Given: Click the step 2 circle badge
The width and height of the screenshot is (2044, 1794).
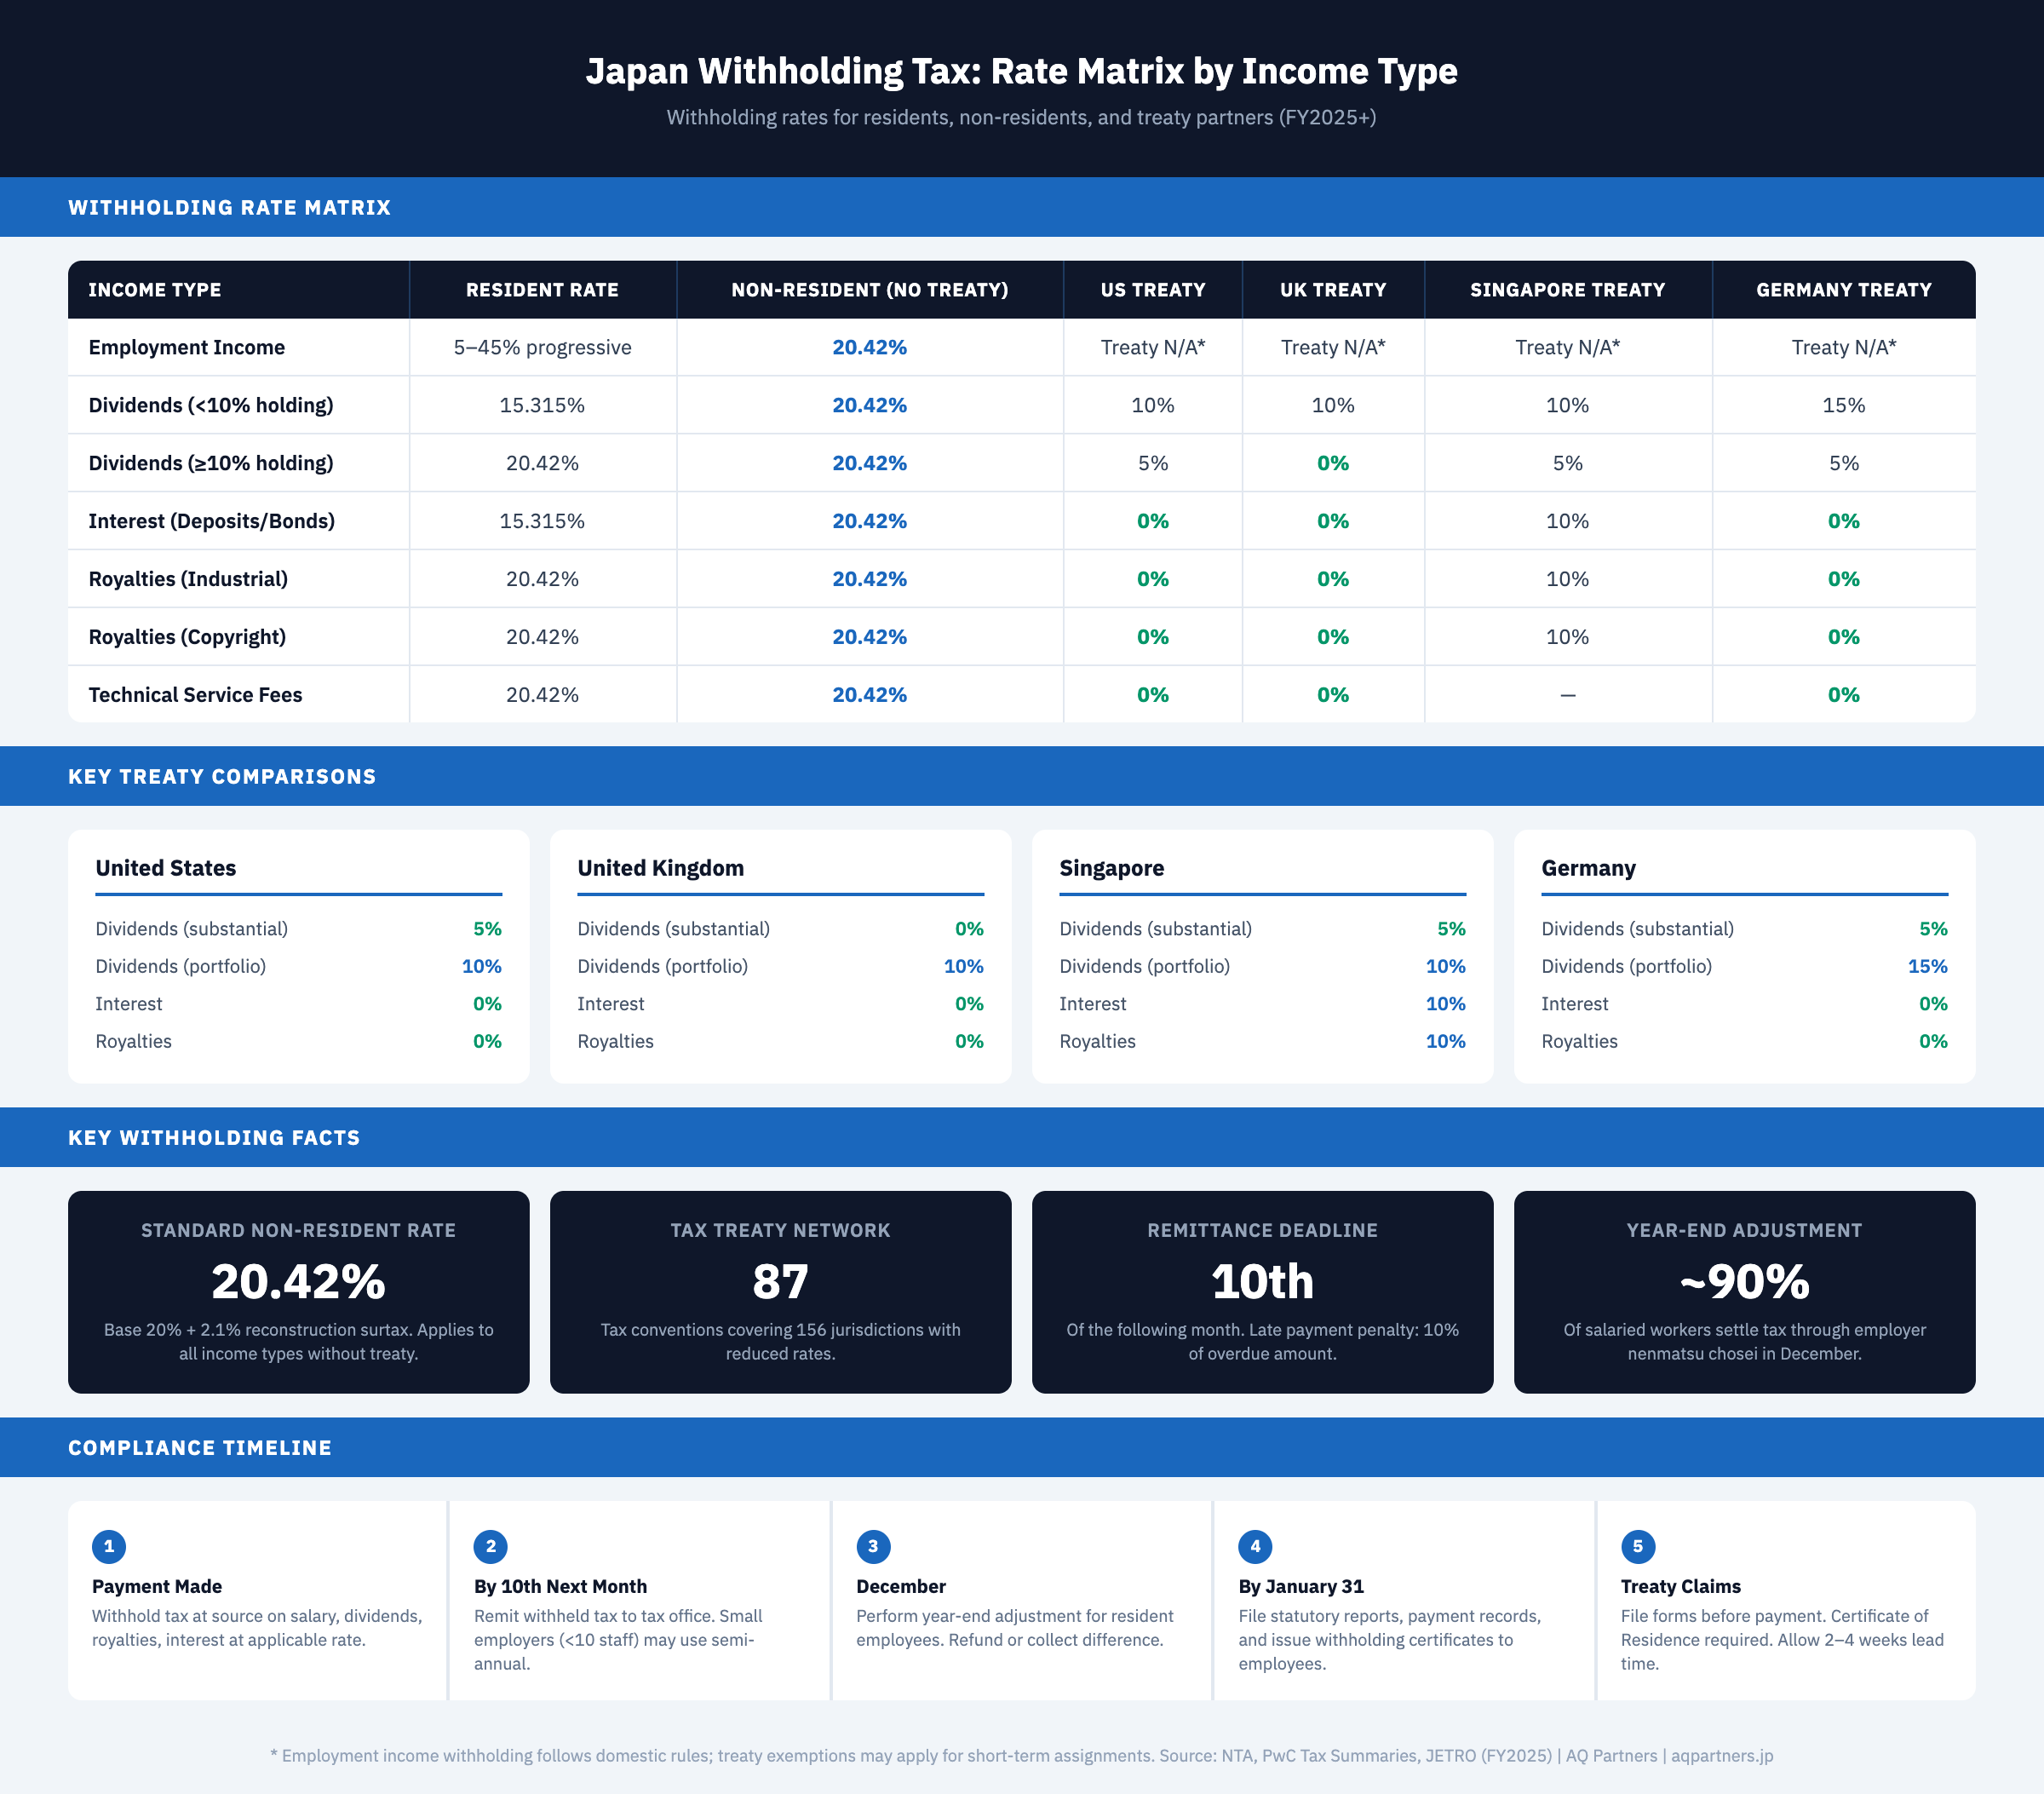Looking at the screenshot, I should pos(490,1546).
